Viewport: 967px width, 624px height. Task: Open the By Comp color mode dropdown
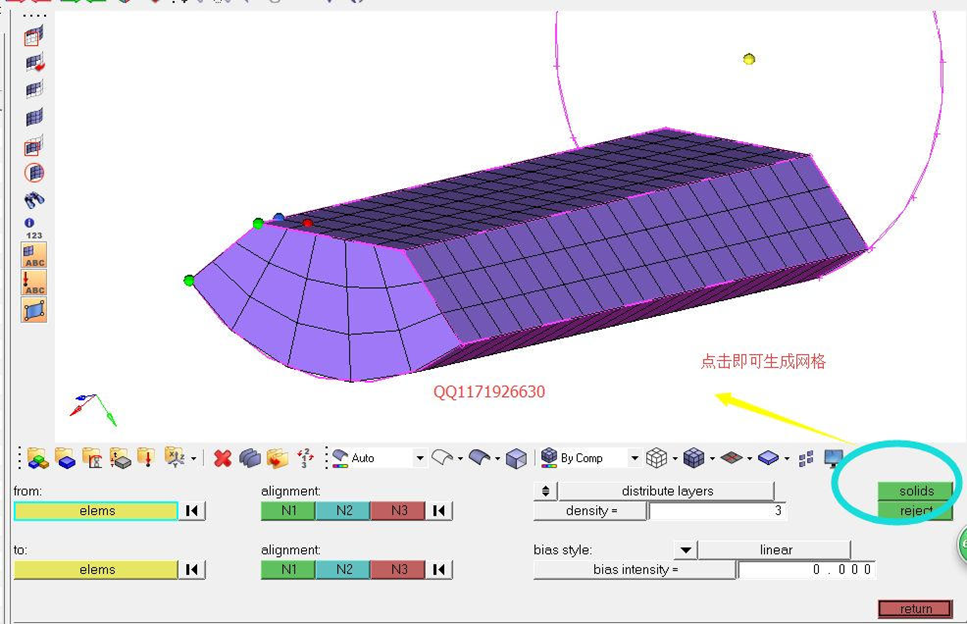pyautogui.click(x=634, y=458)
